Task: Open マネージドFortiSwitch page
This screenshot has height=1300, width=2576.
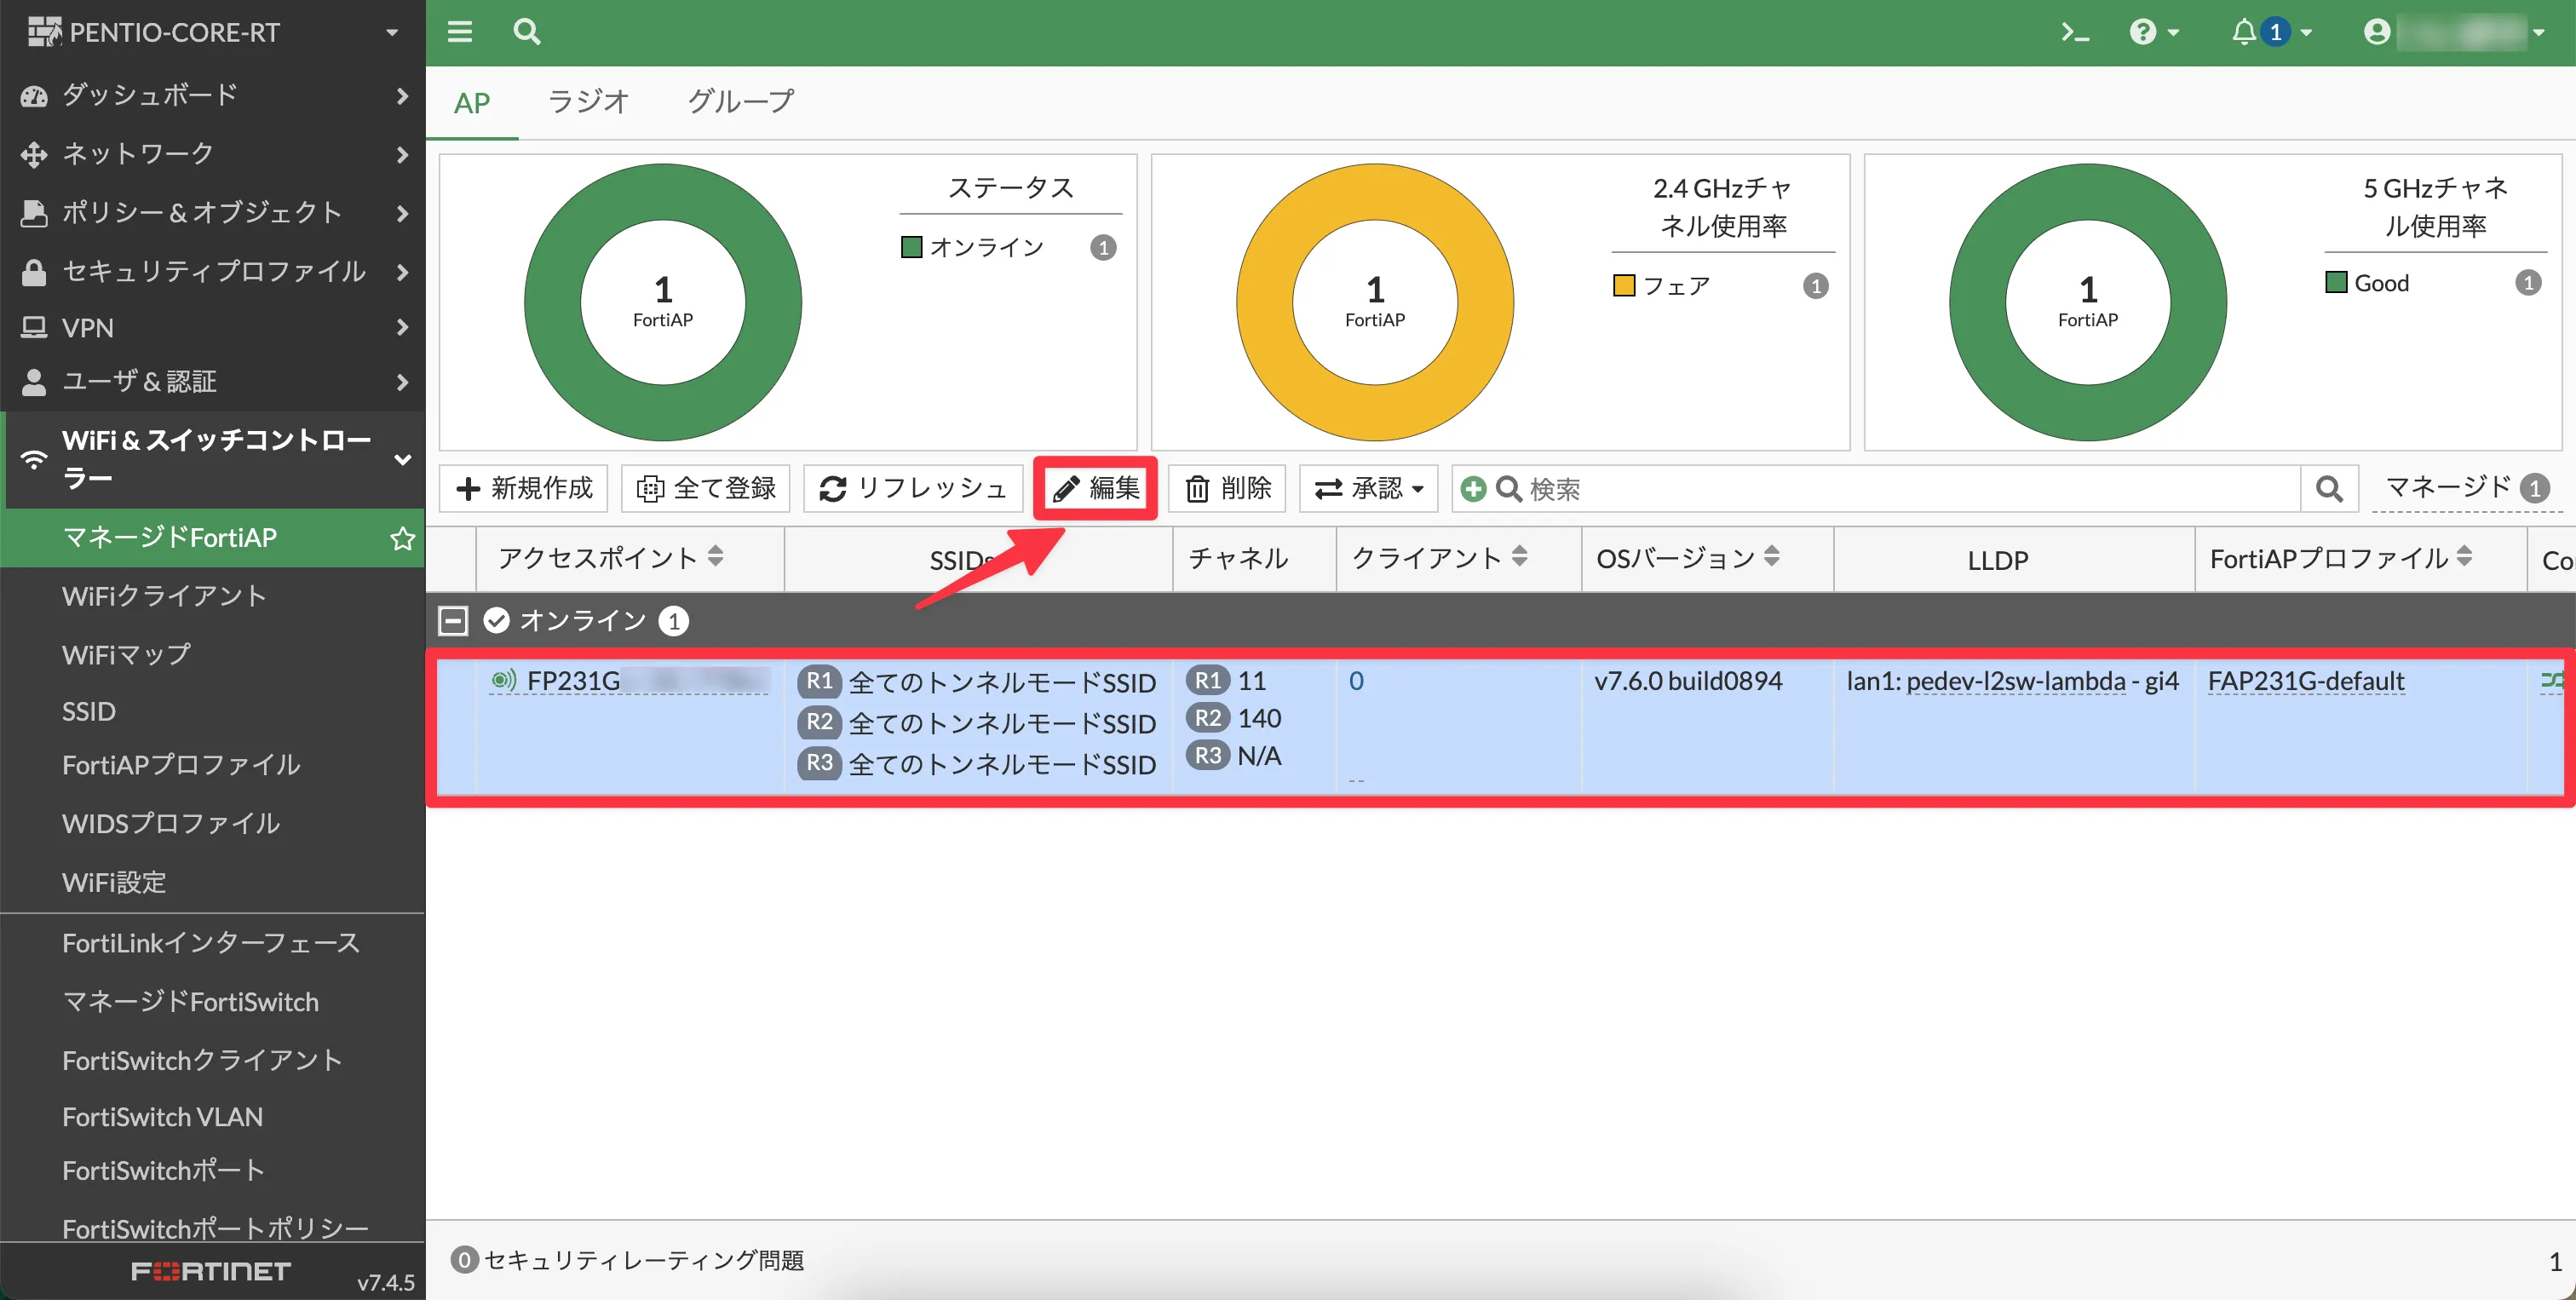Action: coord(190,1002)
